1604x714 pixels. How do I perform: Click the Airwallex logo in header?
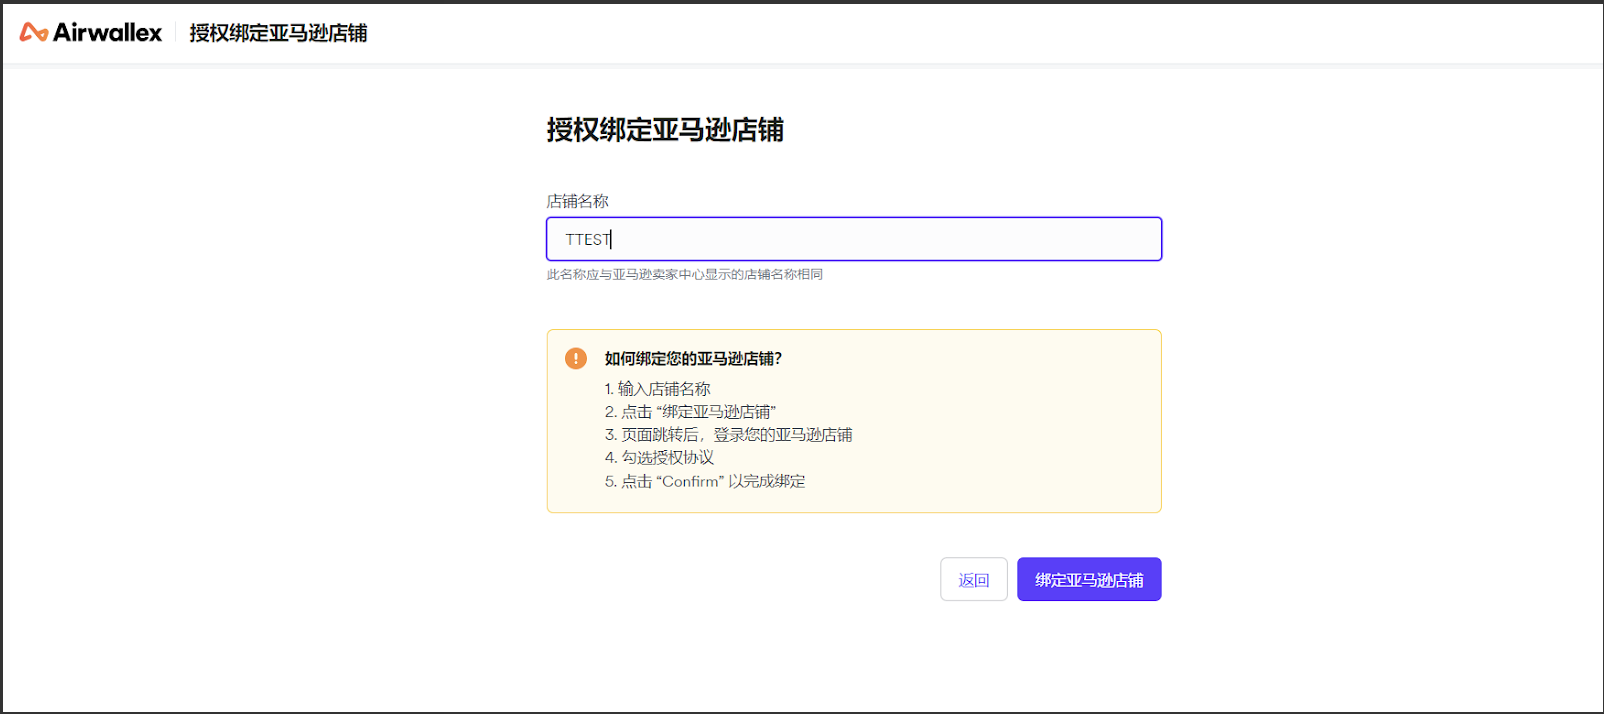click(x=91, y=33)
